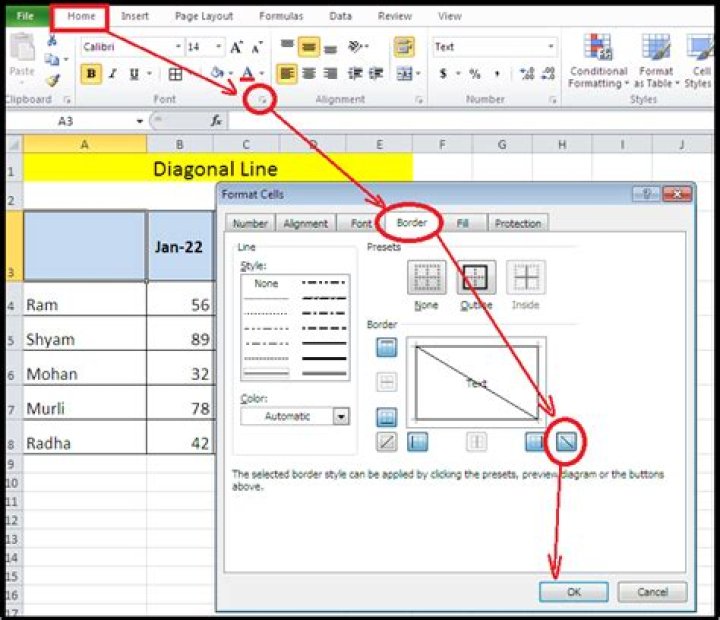This screenshot has width=720, height=620.
Task: Increase font size with the large A
Action: click(236, 47)
